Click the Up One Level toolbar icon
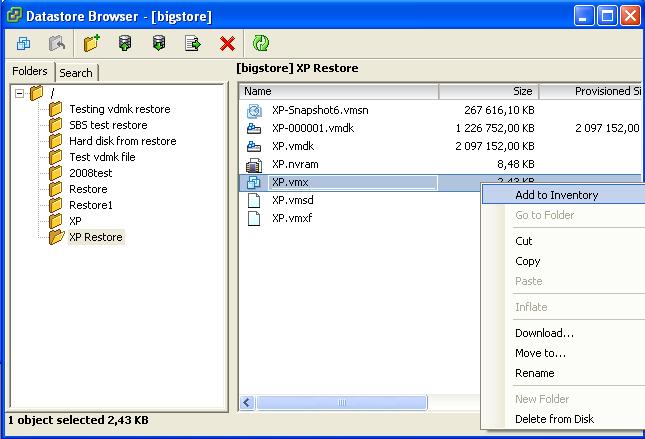645x439 pixels. point(57,43)
